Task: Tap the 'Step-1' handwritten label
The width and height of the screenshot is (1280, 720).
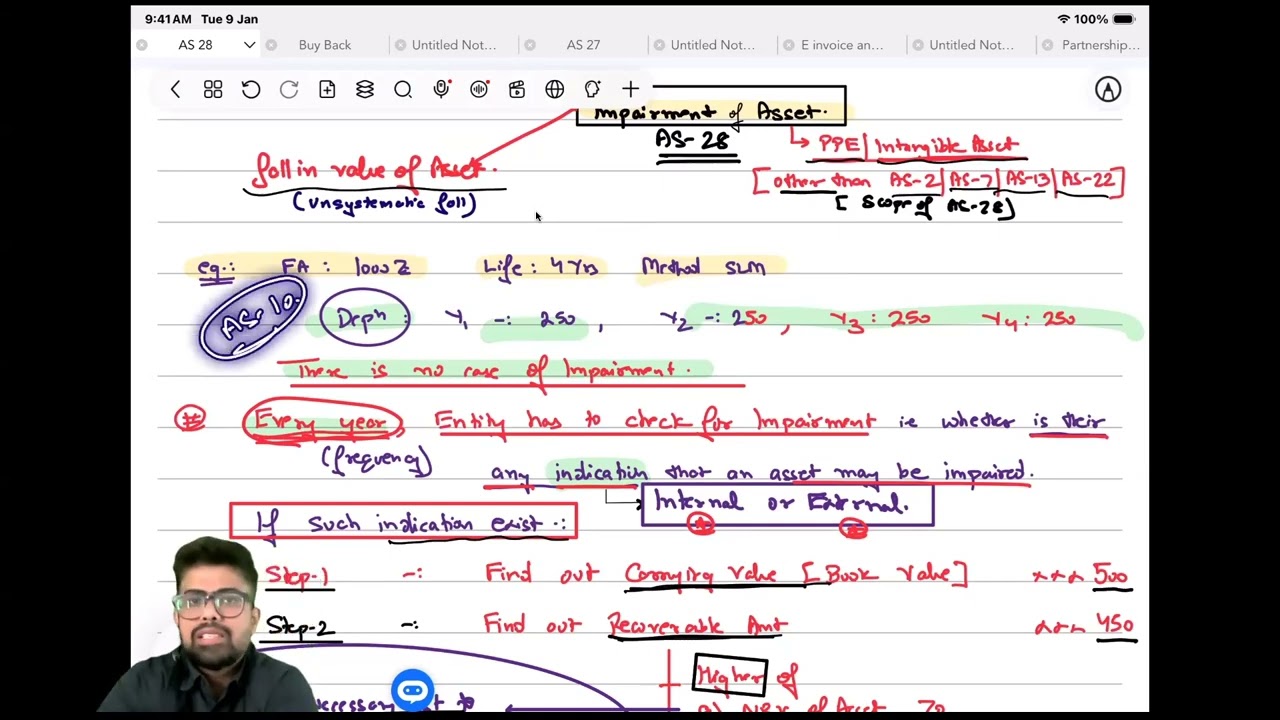Action: [297, 575]
